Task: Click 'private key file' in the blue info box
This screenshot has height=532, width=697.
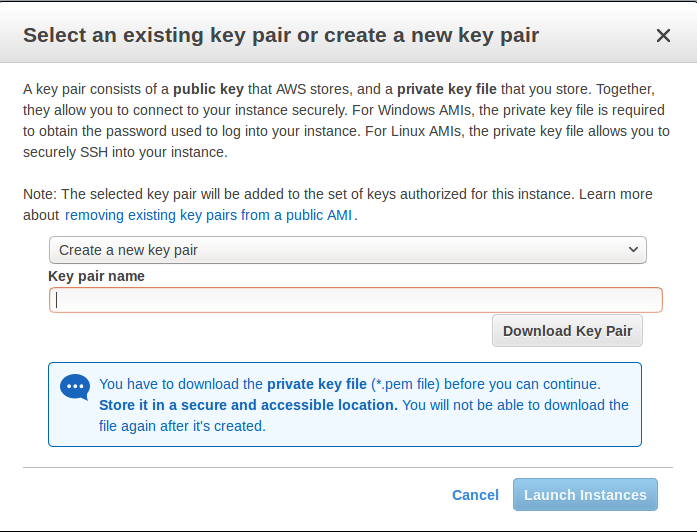Action: [x=317, y=384]
